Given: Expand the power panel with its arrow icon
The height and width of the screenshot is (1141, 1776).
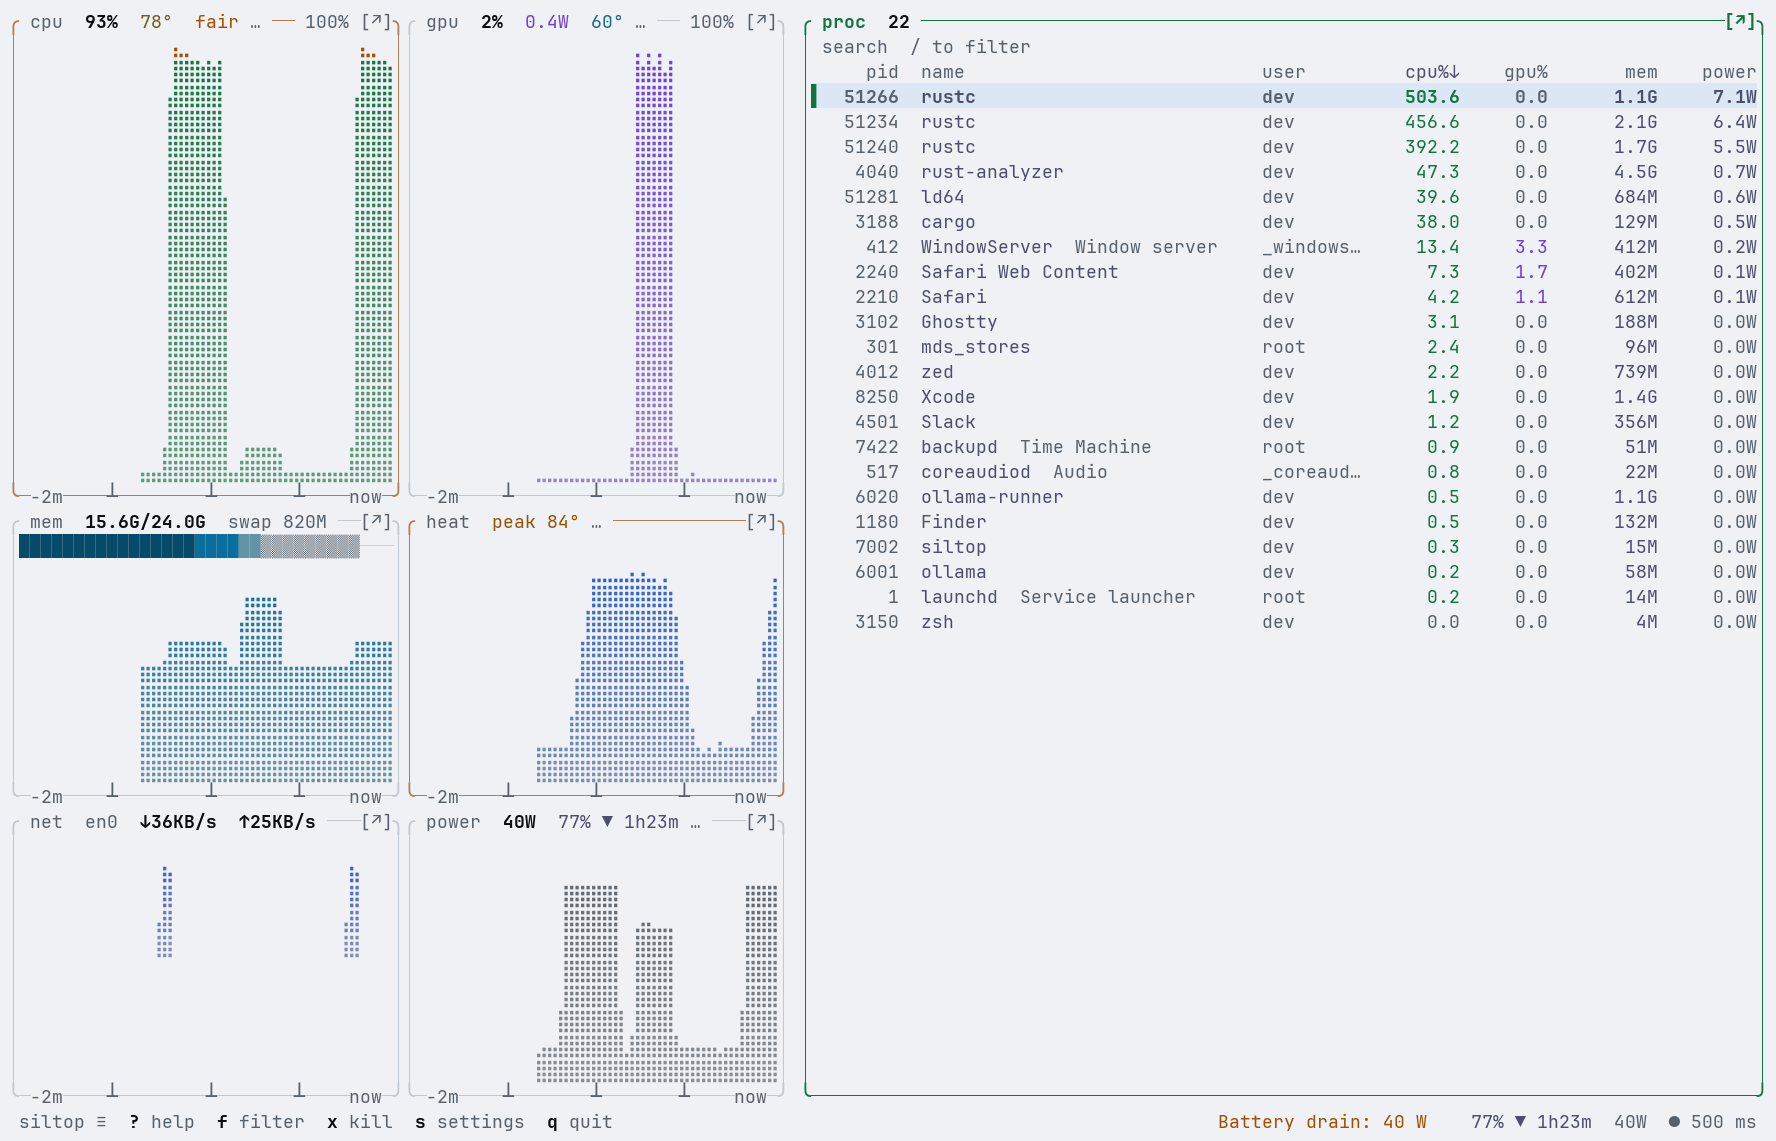Looking at the screenshot, I should pyautogui.click(x=761, y=822).
